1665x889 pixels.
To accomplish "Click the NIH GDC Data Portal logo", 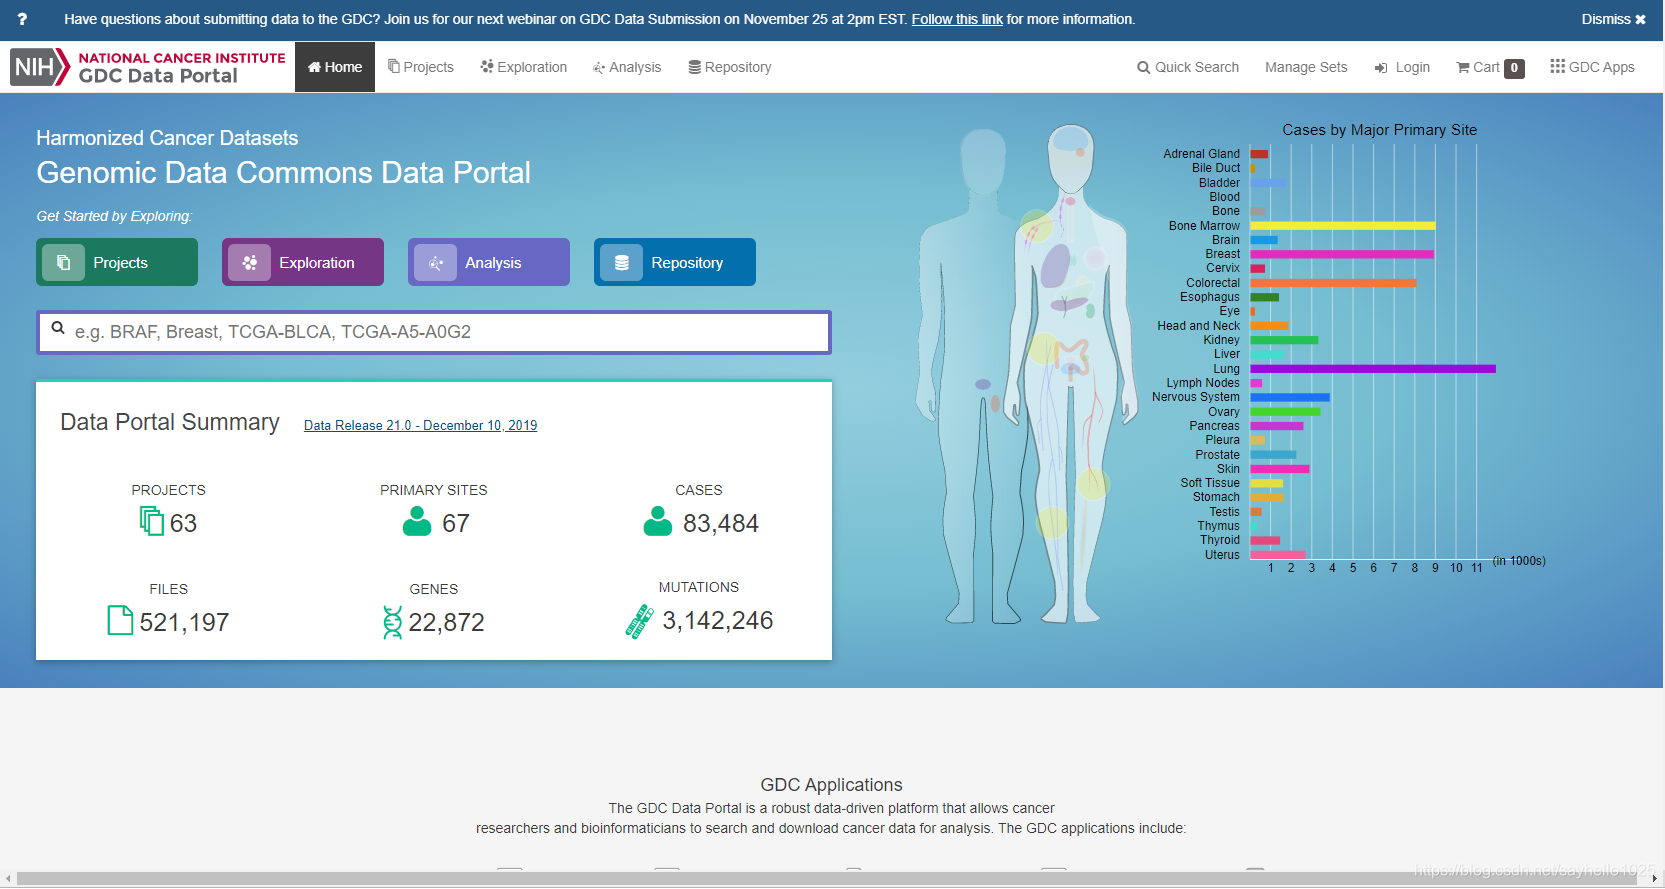I will point(149,67).
